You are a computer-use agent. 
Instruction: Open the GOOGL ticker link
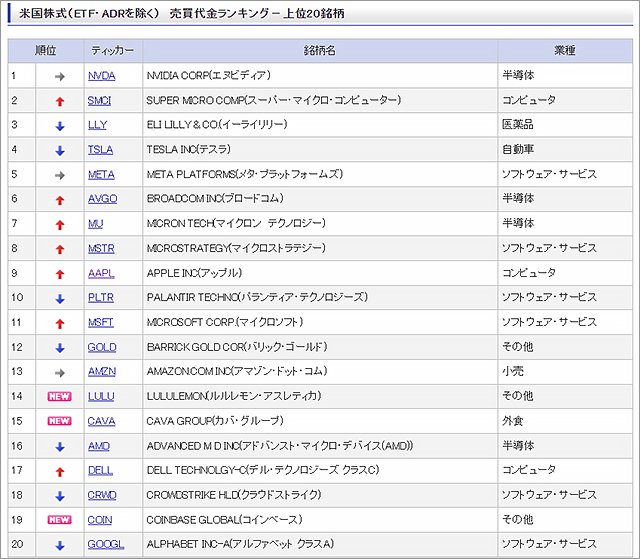tap(106, 544)
